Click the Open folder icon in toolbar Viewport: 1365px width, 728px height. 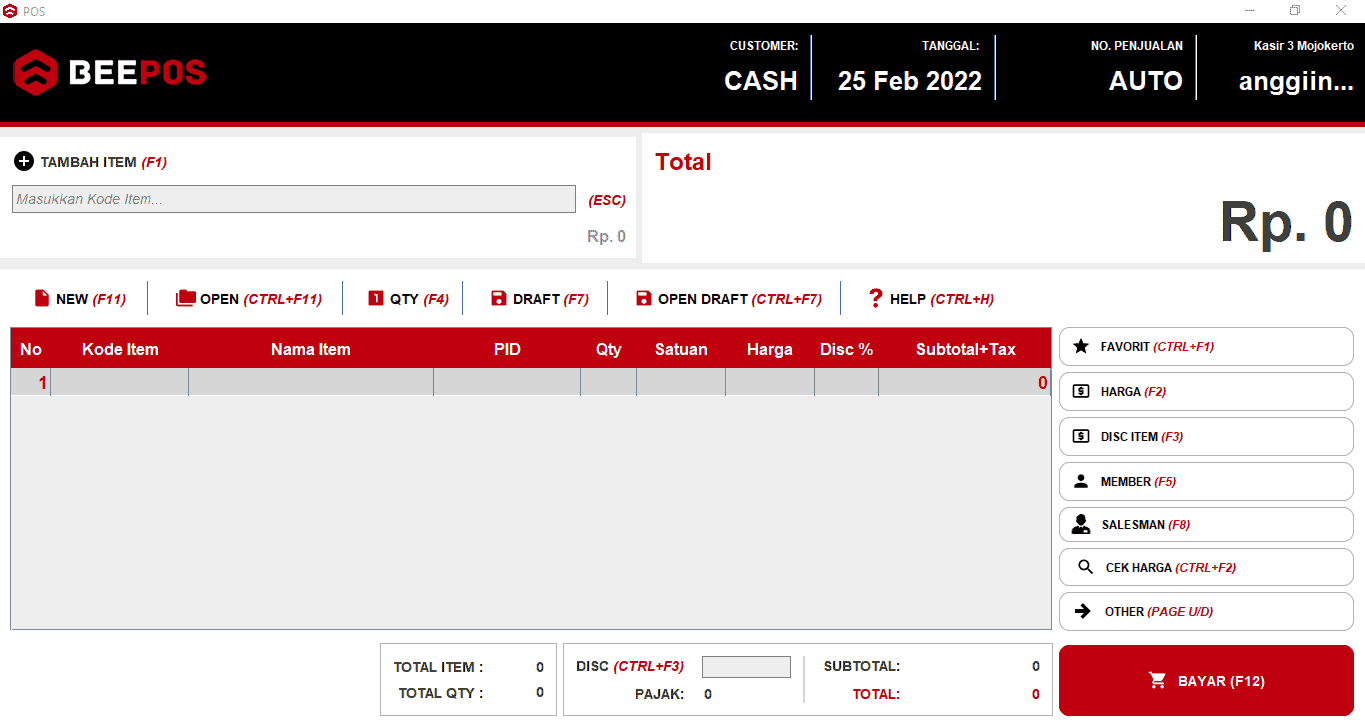[185, 299]
